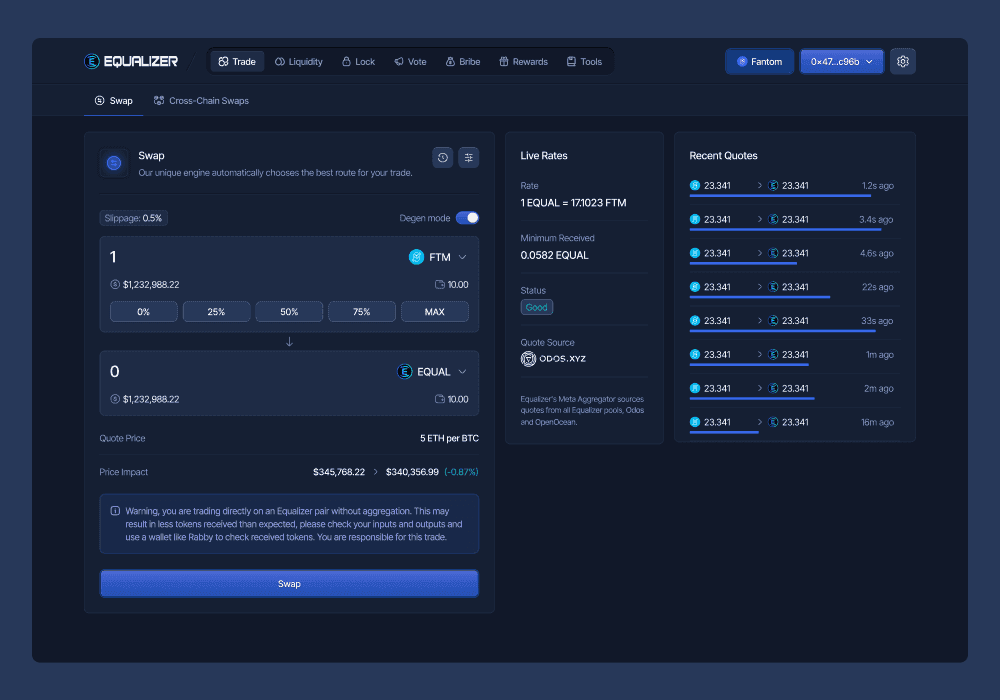Expand the EQUAL token selector
This screenshot has width=1000, height=700.
click(432, 372)
